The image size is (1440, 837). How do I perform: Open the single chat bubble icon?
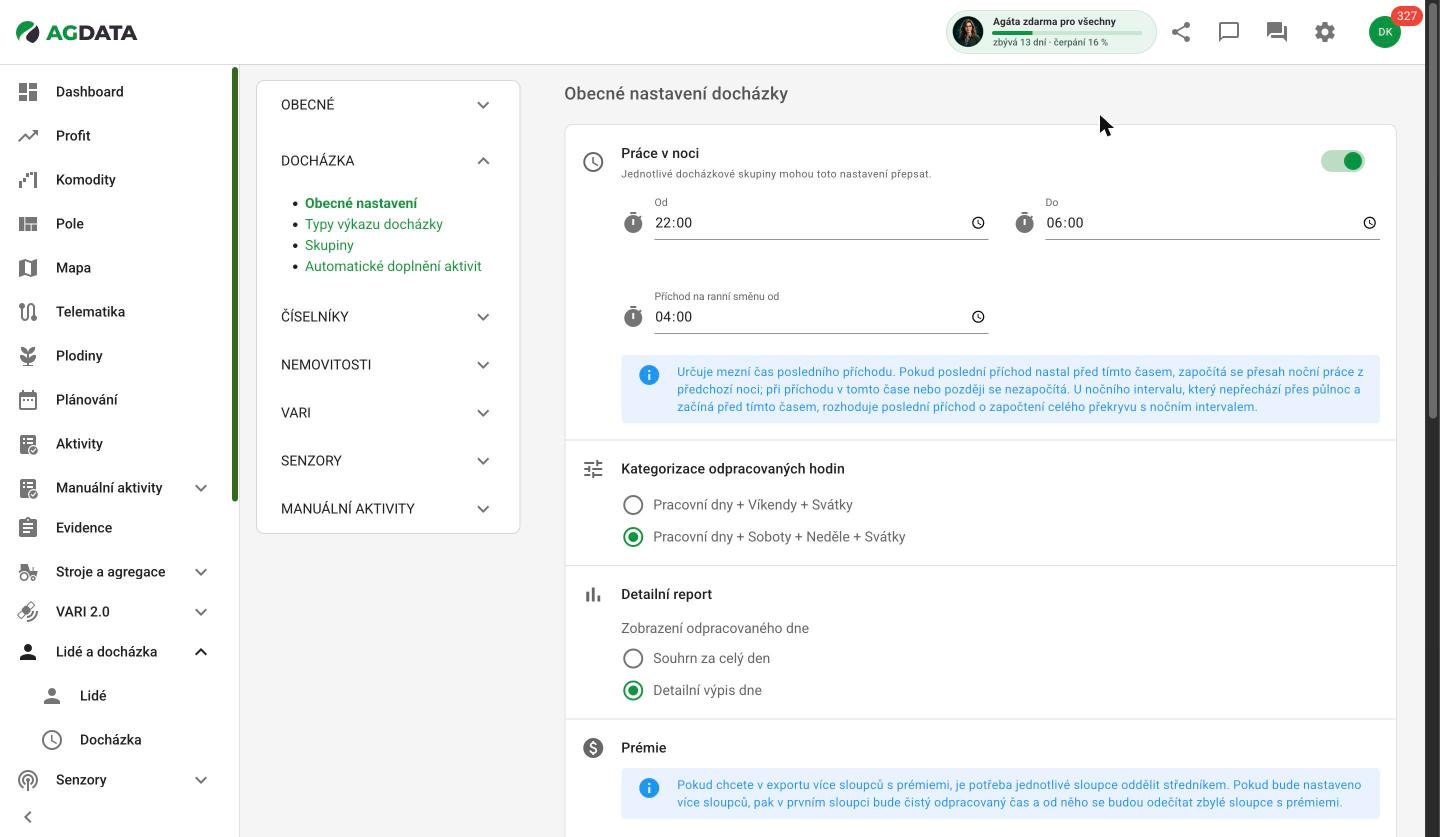pos(1229,32)
